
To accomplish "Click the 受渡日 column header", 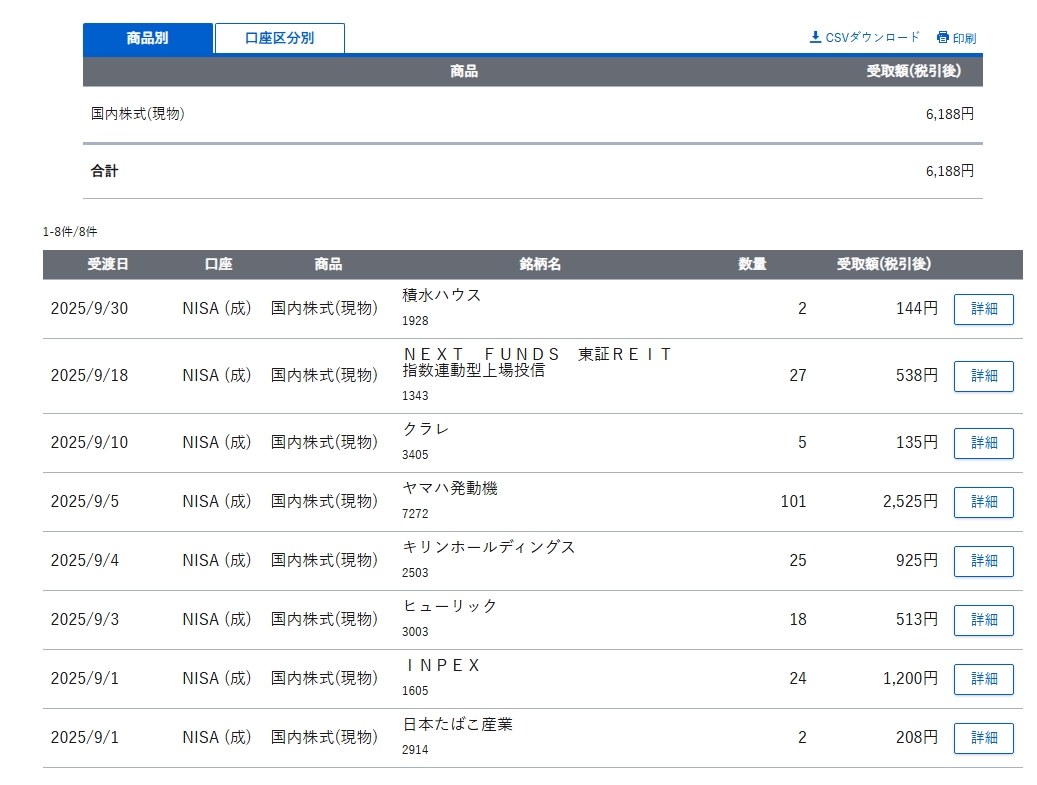I will 108,265.
